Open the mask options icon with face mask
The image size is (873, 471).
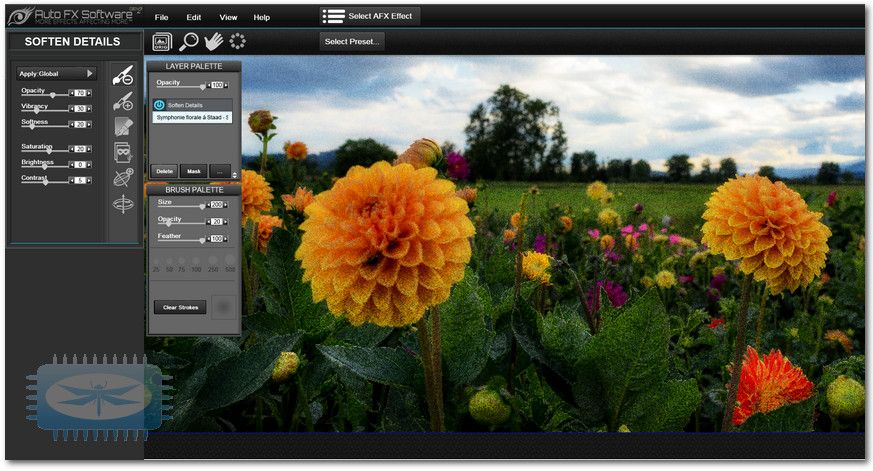point(123,152)
